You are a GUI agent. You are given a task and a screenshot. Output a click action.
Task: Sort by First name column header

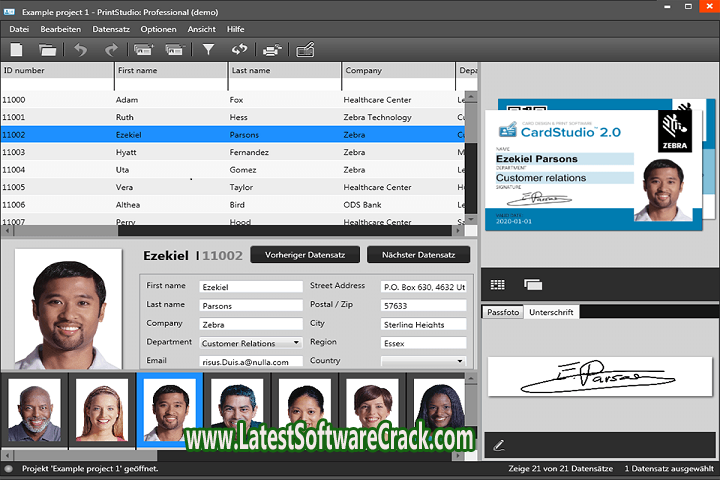(171, 70)
